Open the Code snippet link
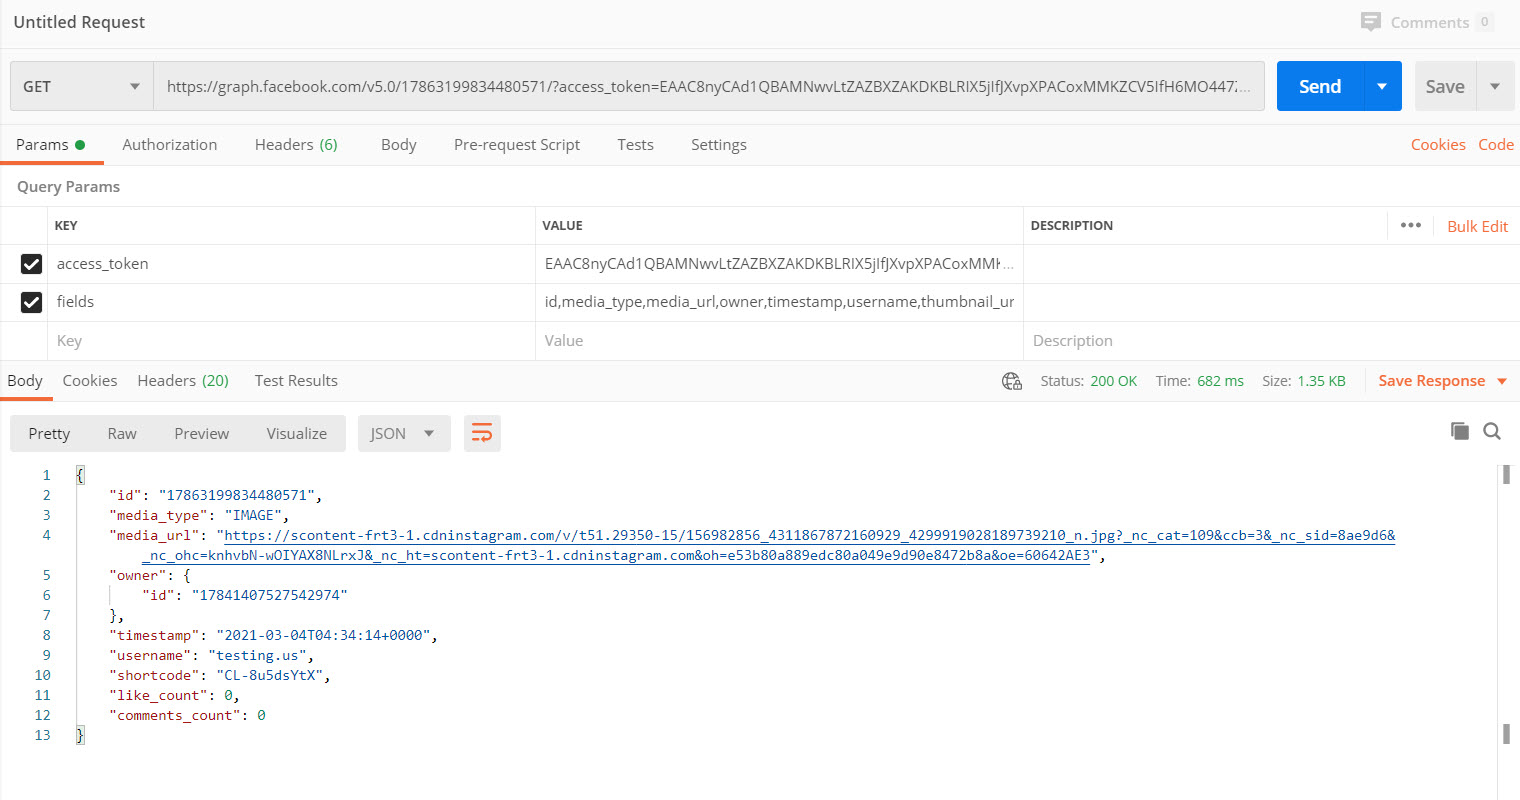The height and width of the screenshot is (800, 1520). (1496, 145)
